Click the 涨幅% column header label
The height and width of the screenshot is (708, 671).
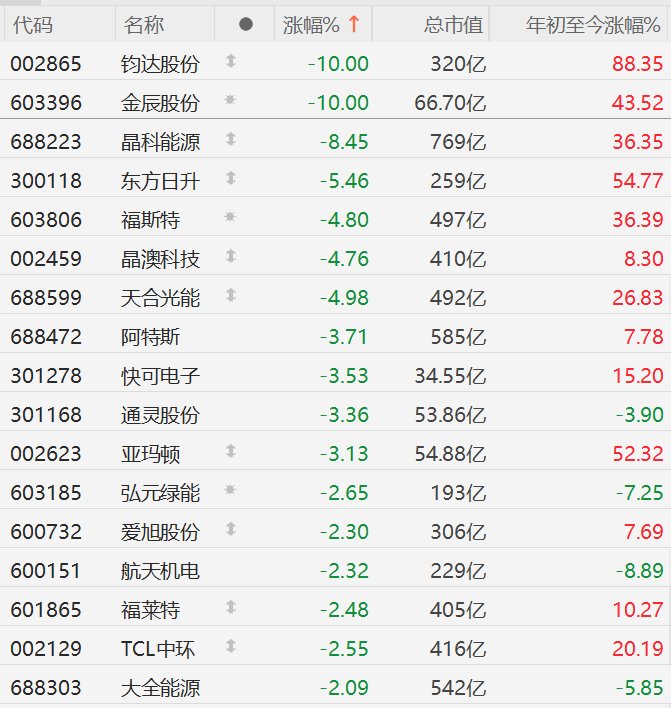click(x=311, y=24)
